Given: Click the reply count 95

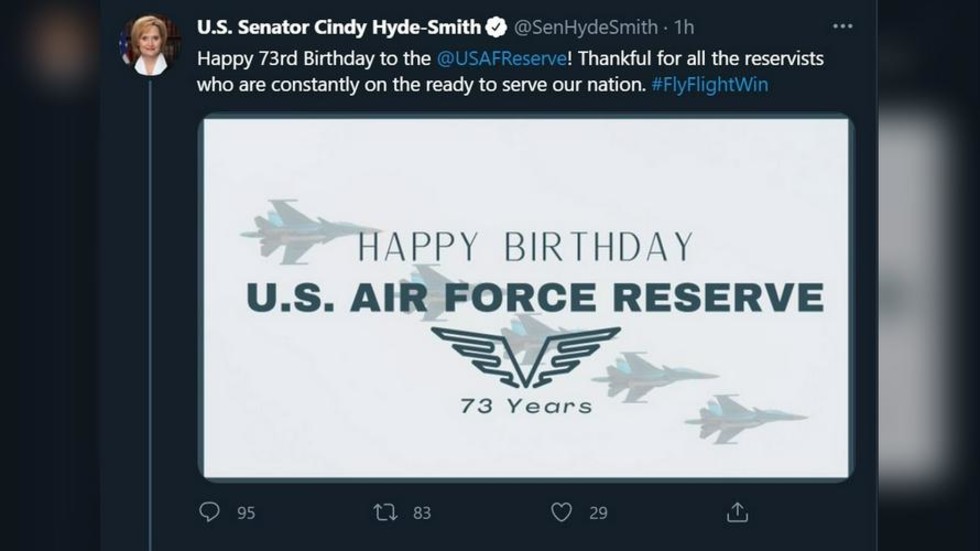Looking at the screenshot, I should tap(246, 513).
